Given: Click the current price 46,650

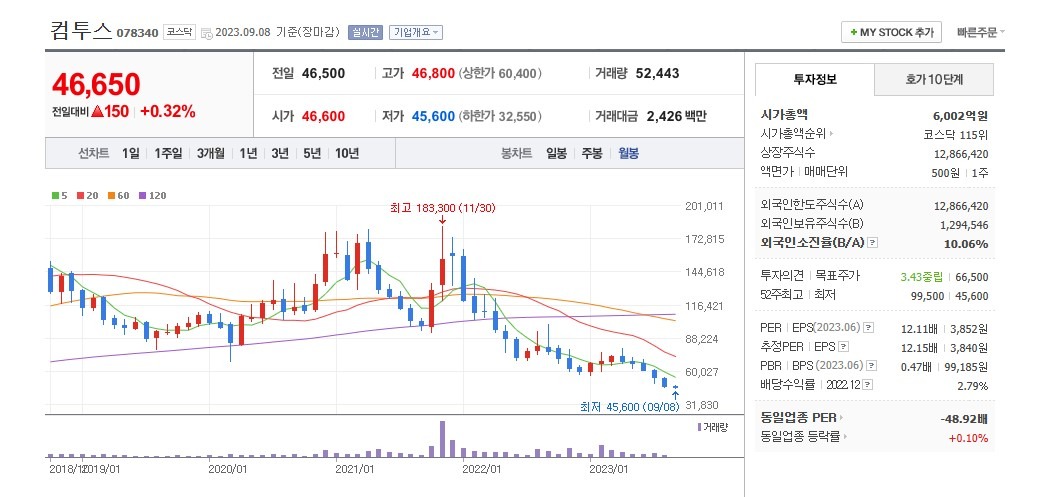Looking at the screenshot, I should [96, 84].
